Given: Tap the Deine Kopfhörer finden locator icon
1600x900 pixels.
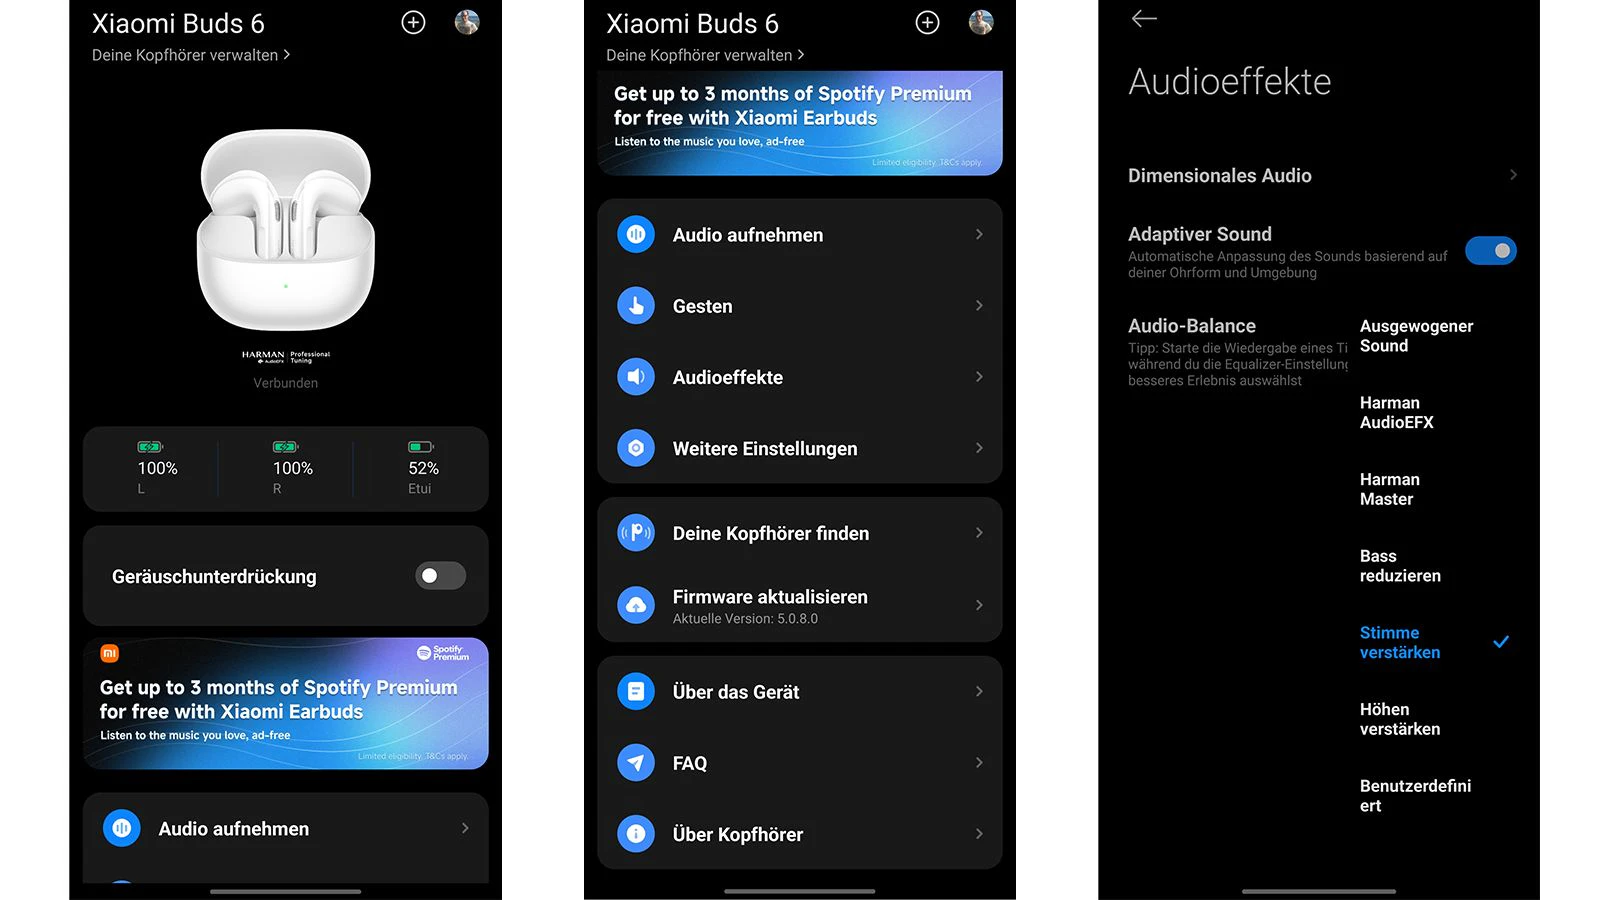Looking at the screenshot, I should pyautogui.click(x=636, y=533).
